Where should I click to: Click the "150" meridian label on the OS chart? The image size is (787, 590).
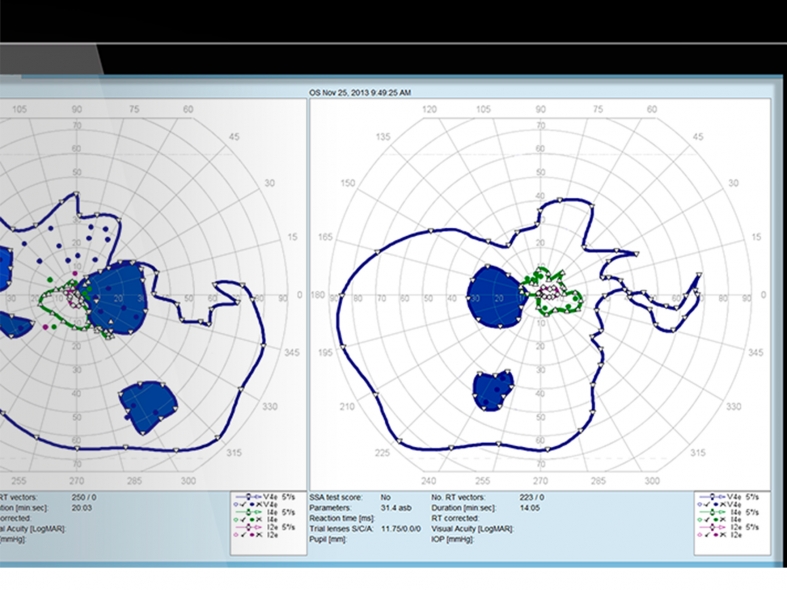tap(347, 183)
